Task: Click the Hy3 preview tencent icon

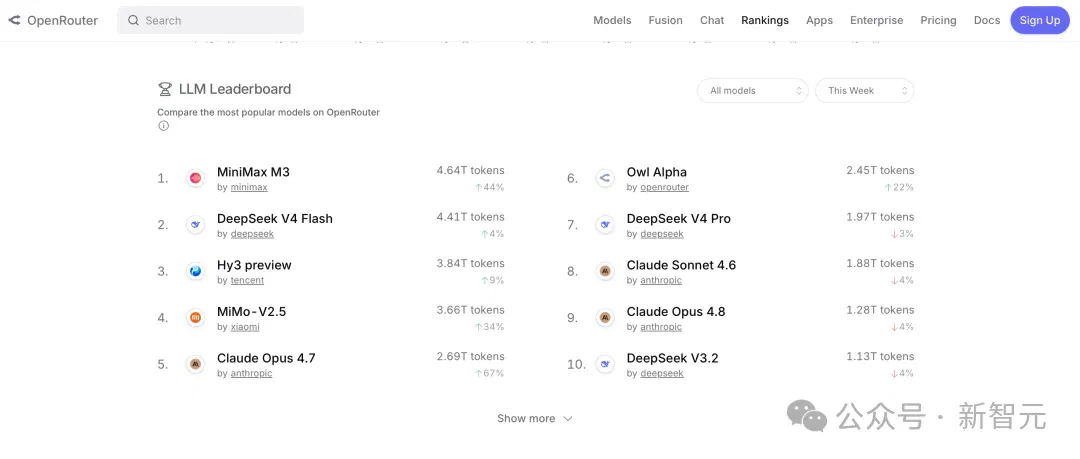Action: click(196, 272)
